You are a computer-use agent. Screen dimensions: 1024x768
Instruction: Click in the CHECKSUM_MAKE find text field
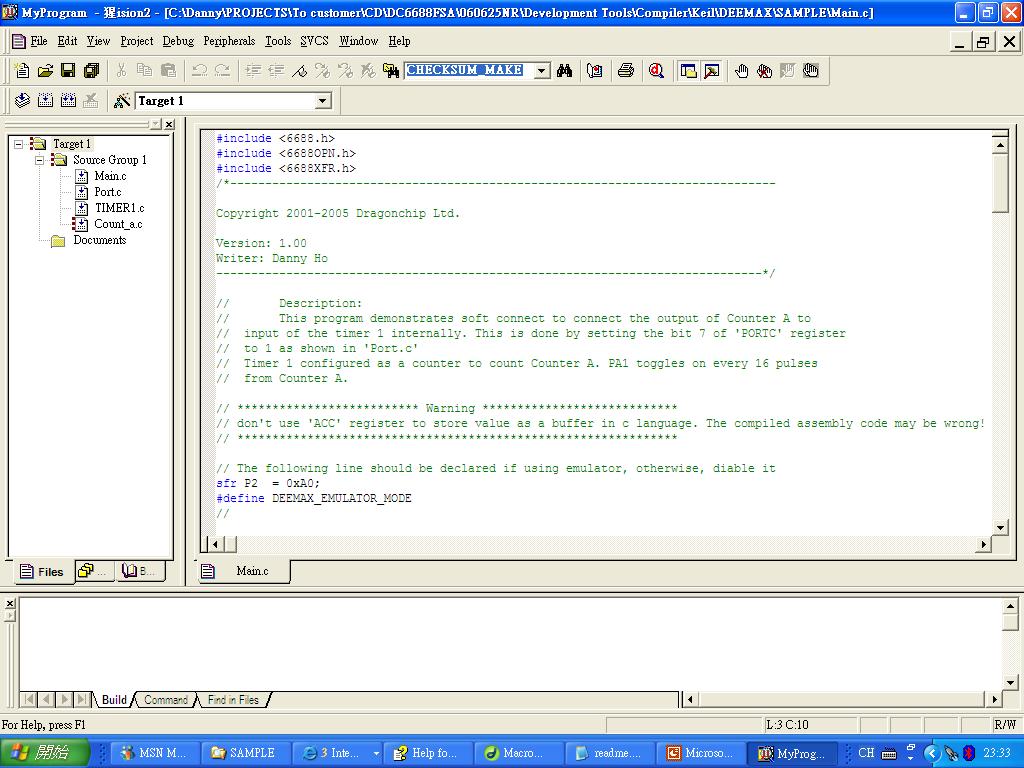tap(468, 70)
